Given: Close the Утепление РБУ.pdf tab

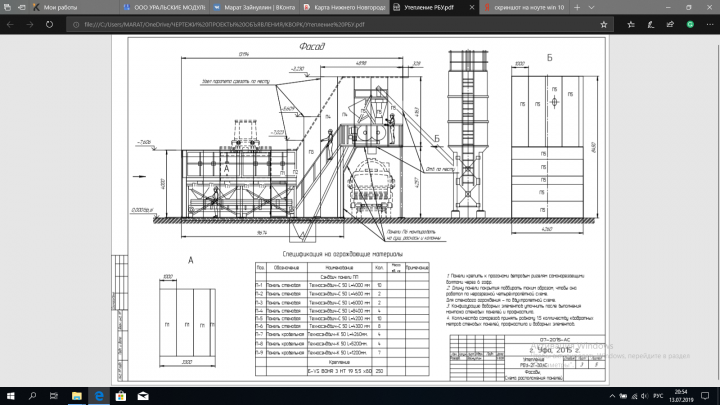Looking at the screenshot, I should tap(472, 7).
